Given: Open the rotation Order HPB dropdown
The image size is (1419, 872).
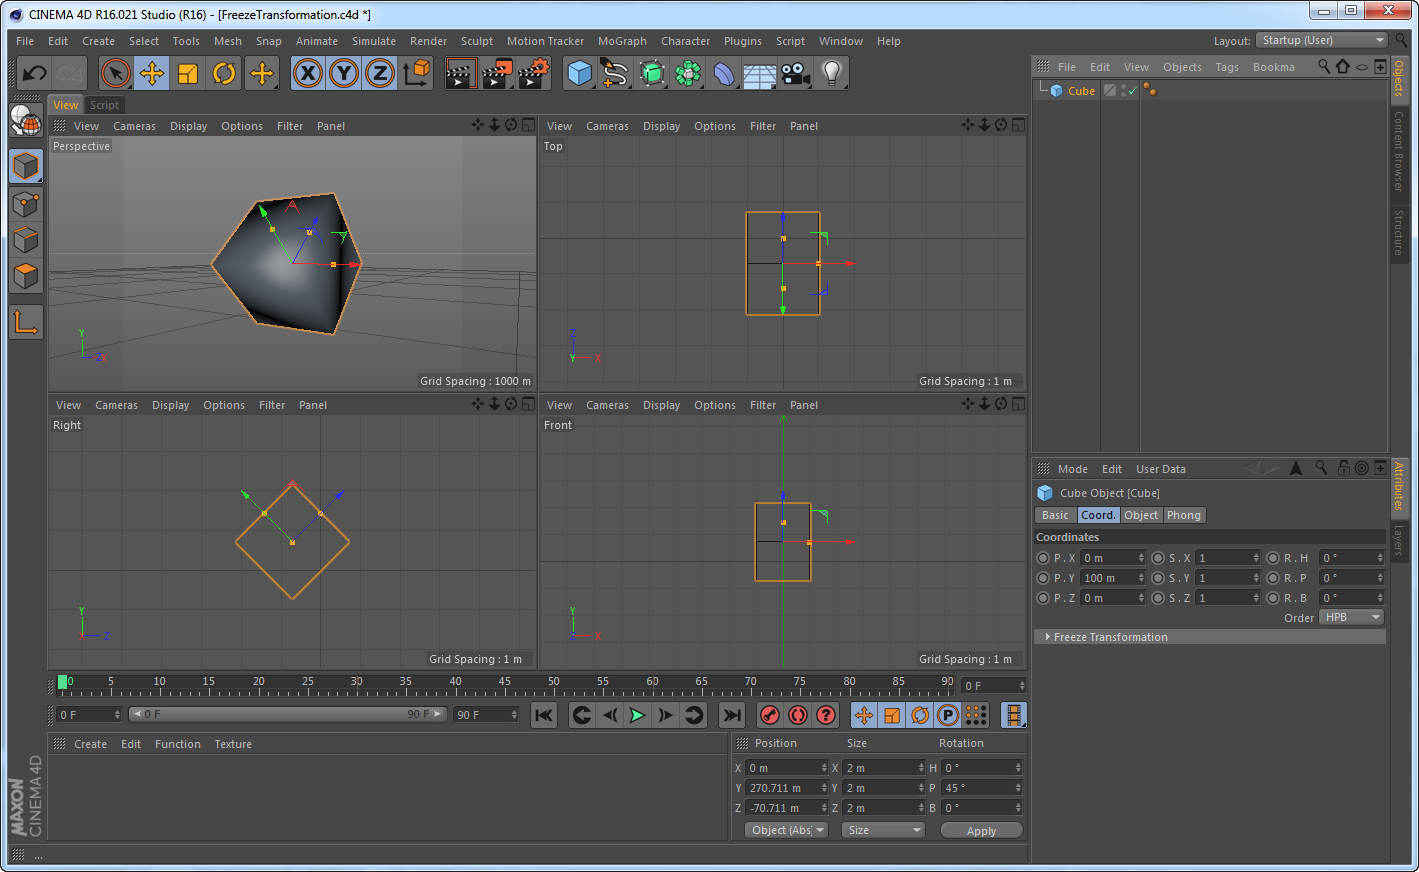Looking at the screenshot, I should click(1351, 617).
